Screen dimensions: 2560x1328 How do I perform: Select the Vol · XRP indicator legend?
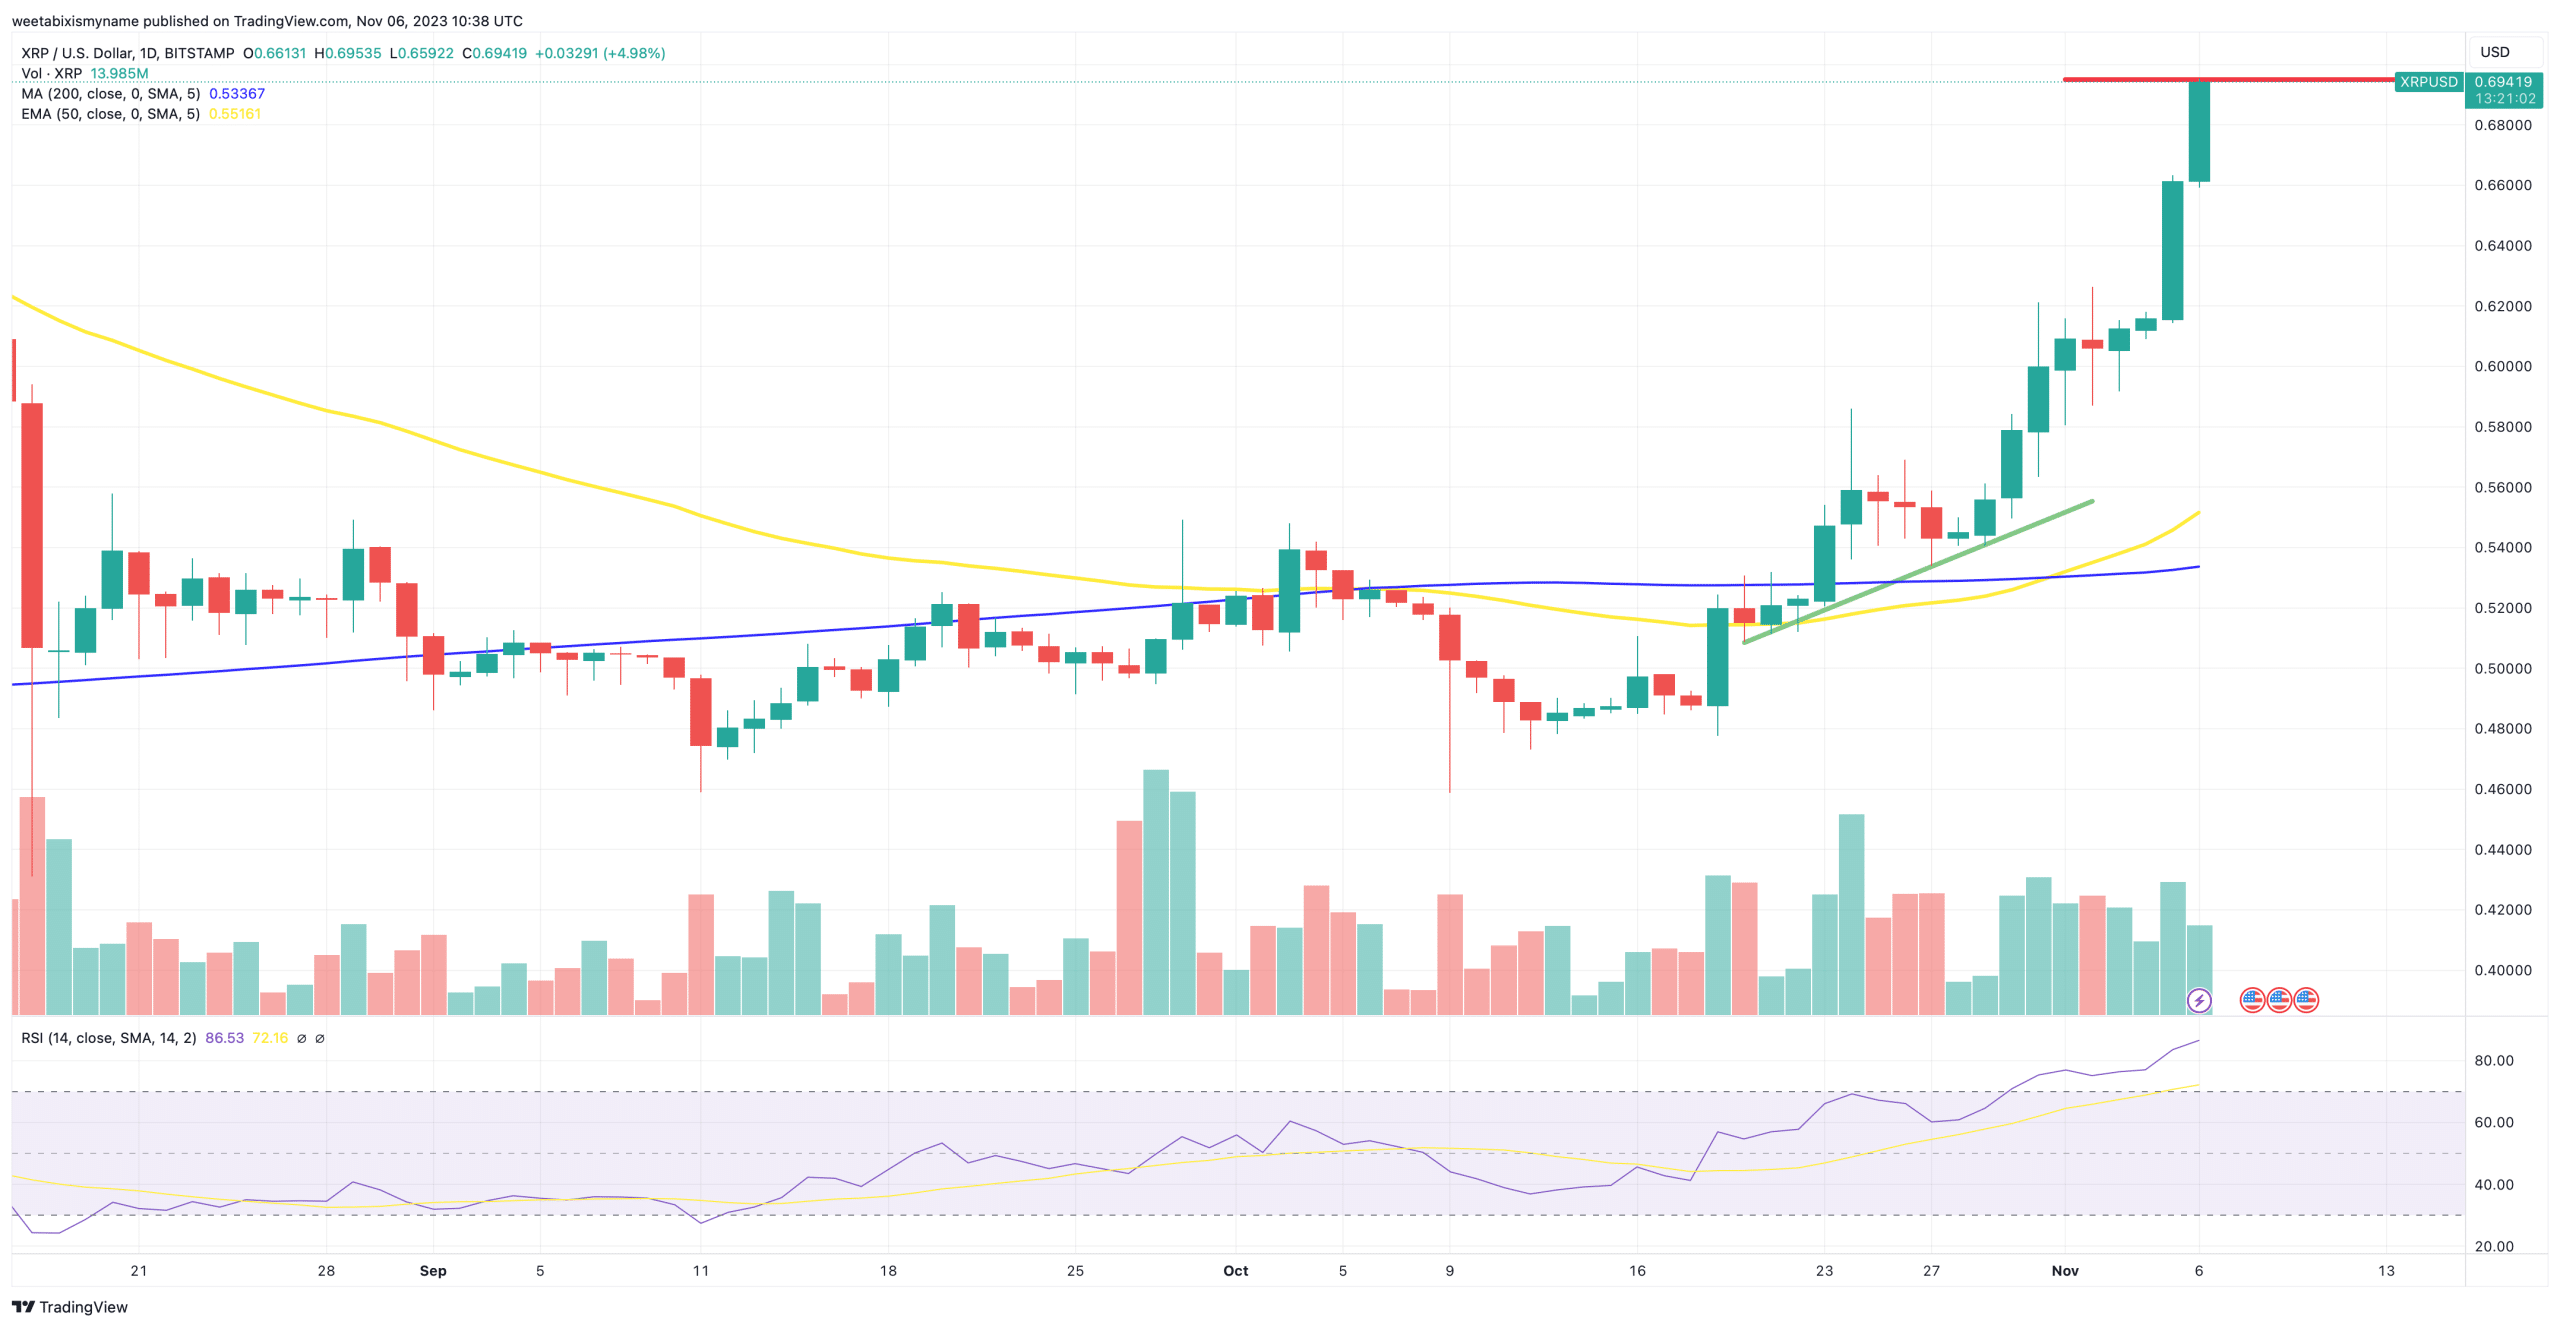click(x=52, y=73)
